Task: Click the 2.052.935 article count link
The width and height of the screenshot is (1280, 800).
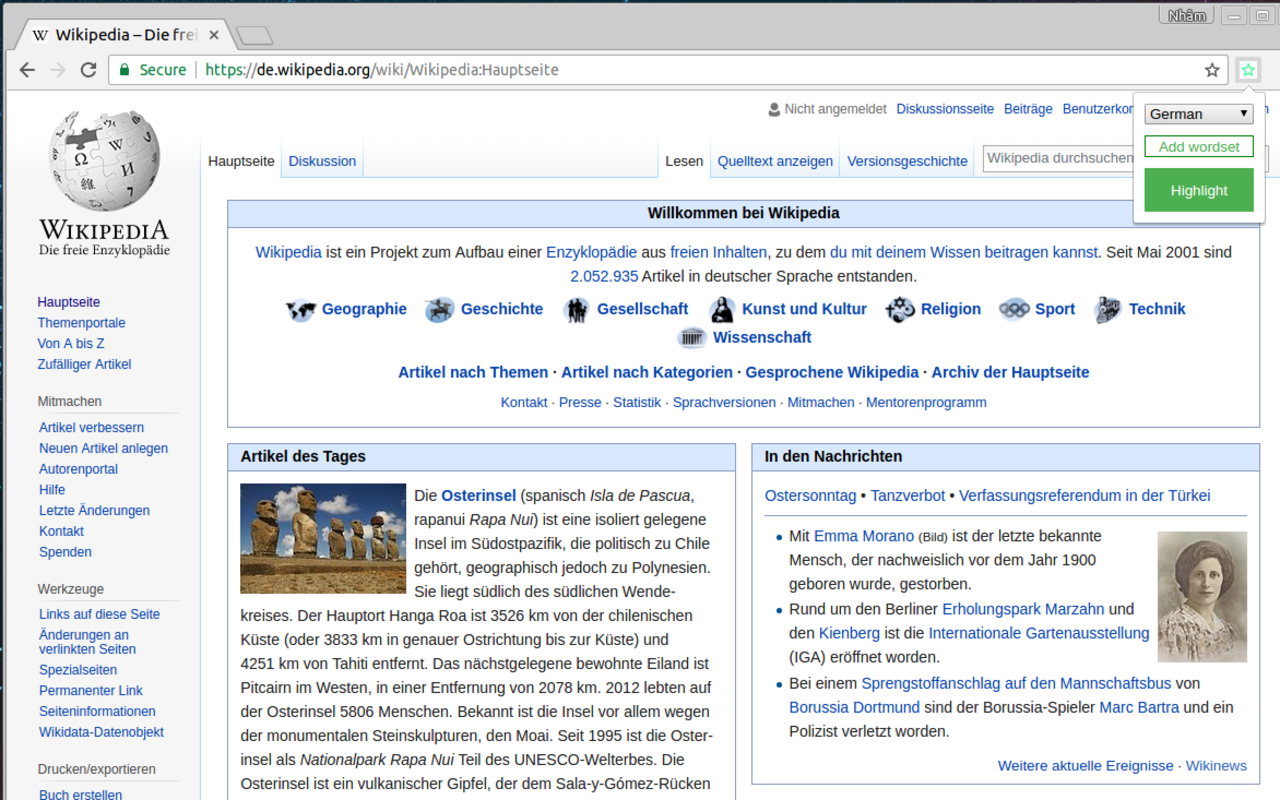Action: tap(604, 277)
